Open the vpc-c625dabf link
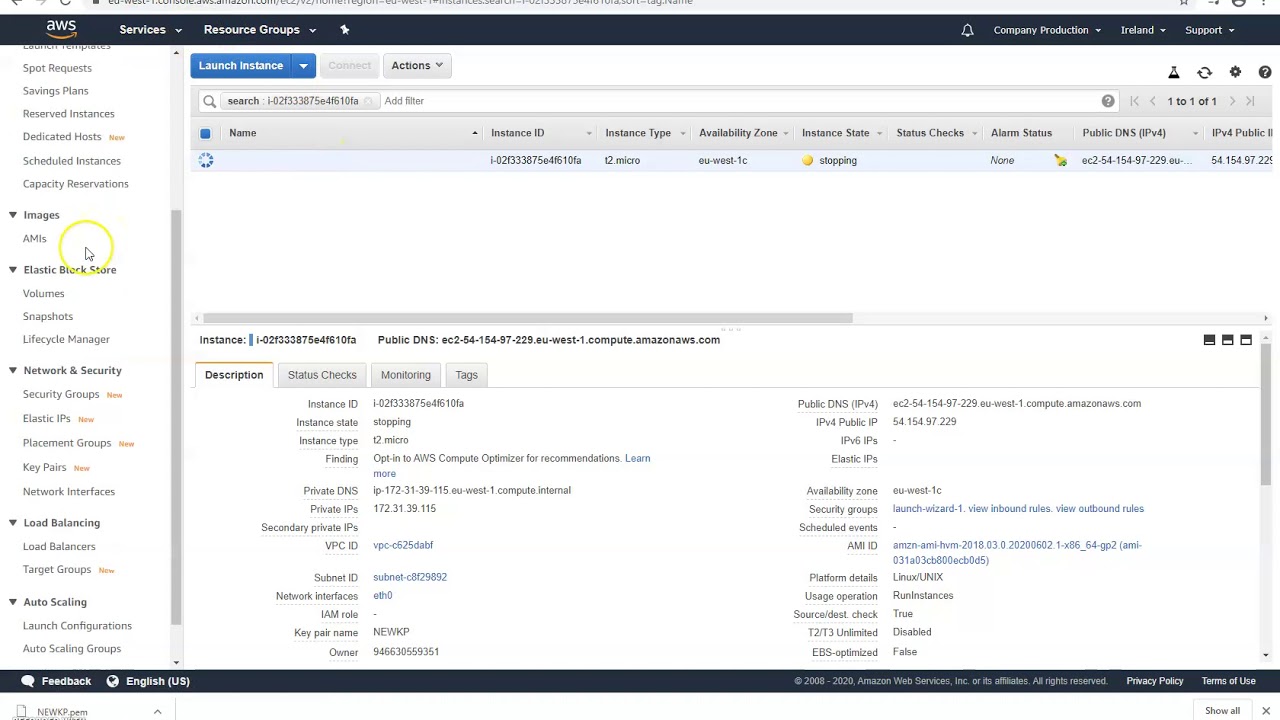 click(403, 545)
